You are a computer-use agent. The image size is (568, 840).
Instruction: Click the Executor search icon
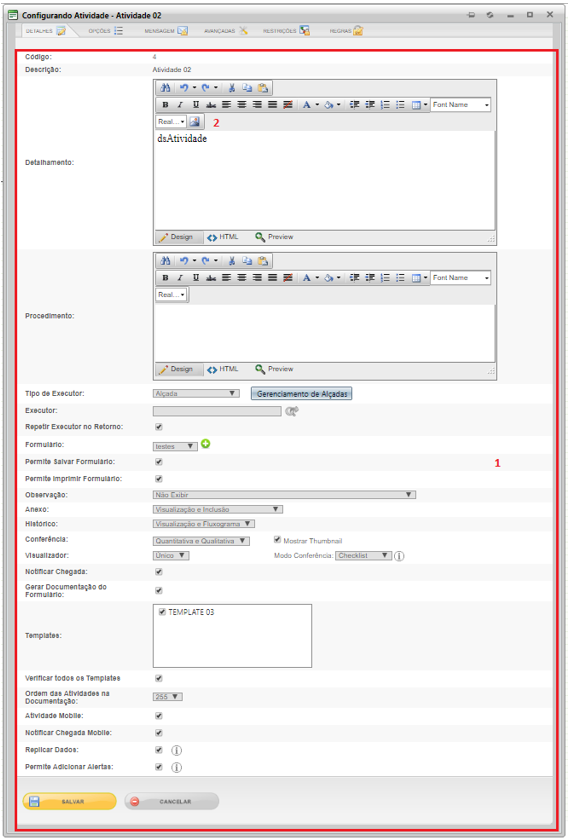pos(292,411)
